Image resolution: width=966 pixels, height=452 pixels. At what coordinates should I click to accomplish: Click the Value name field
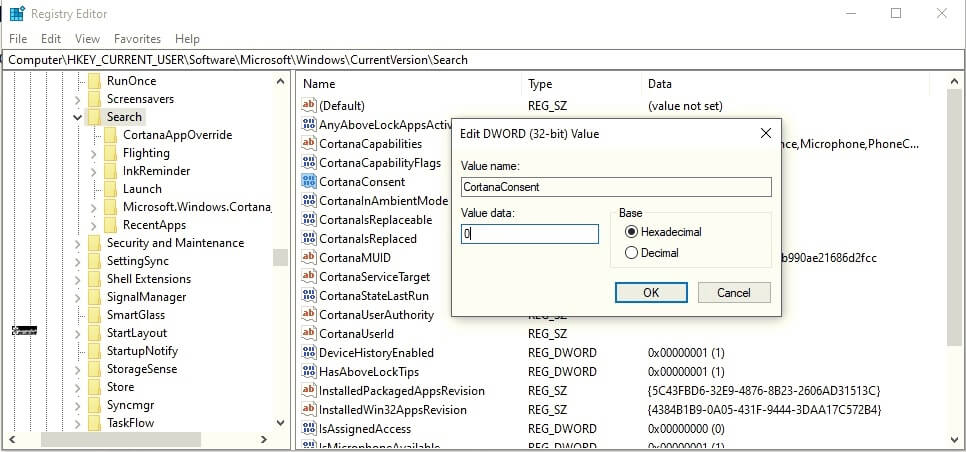click(x=616, y=187)
